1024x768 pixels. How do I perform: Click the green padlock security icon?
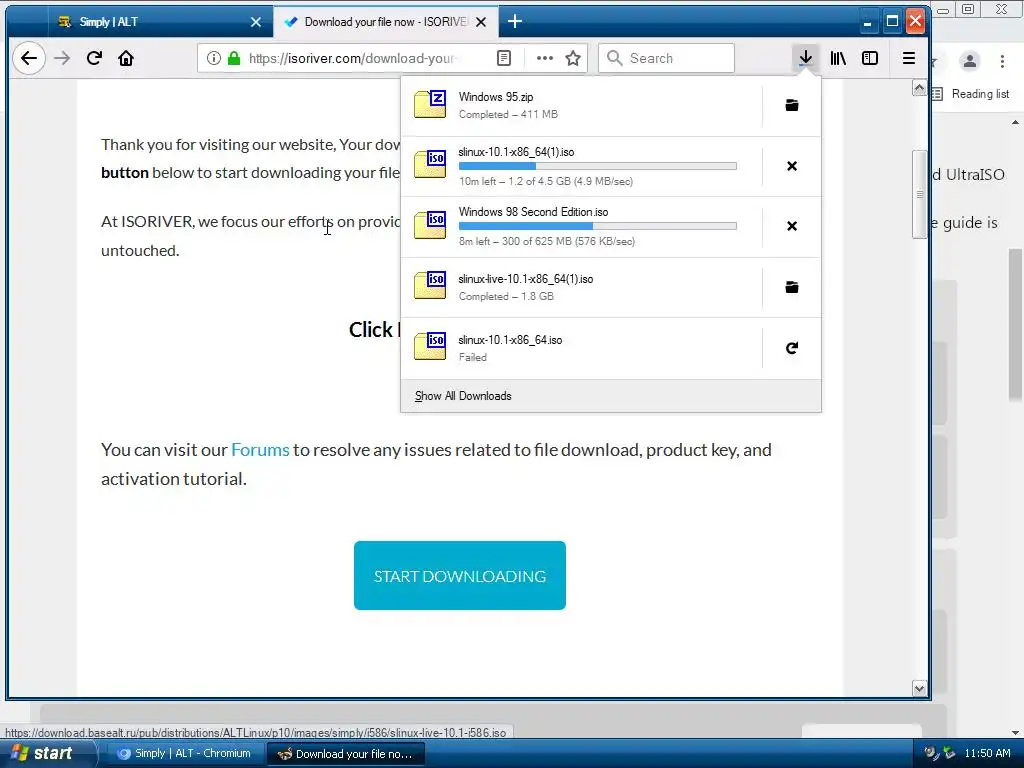pos(234,58)
